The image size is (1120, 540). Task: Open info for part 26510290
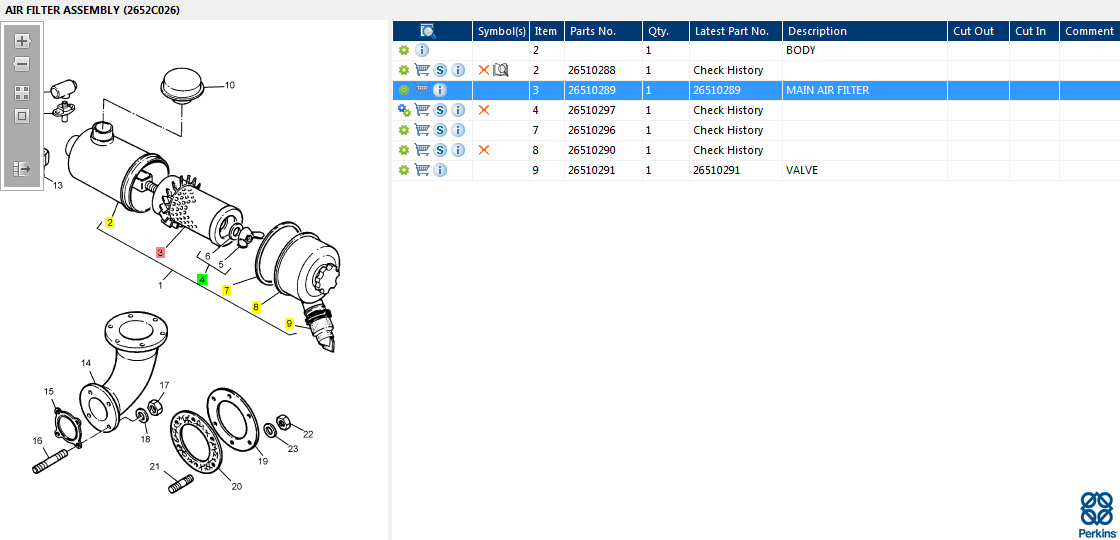458,150
